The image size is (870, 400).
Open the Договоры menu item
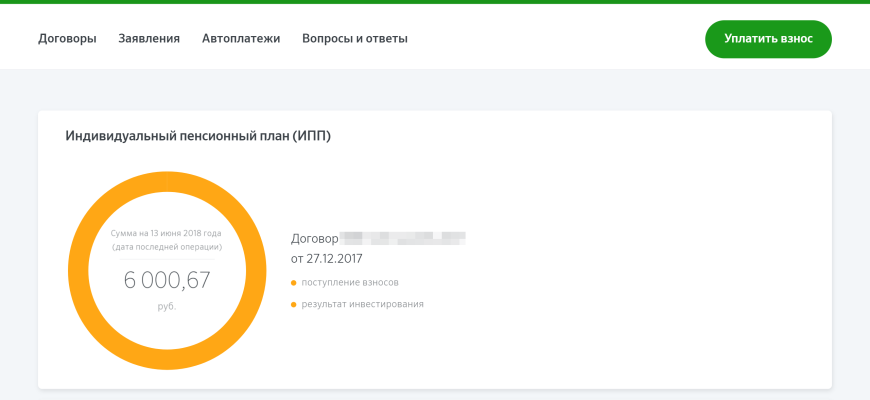[67, 39]
